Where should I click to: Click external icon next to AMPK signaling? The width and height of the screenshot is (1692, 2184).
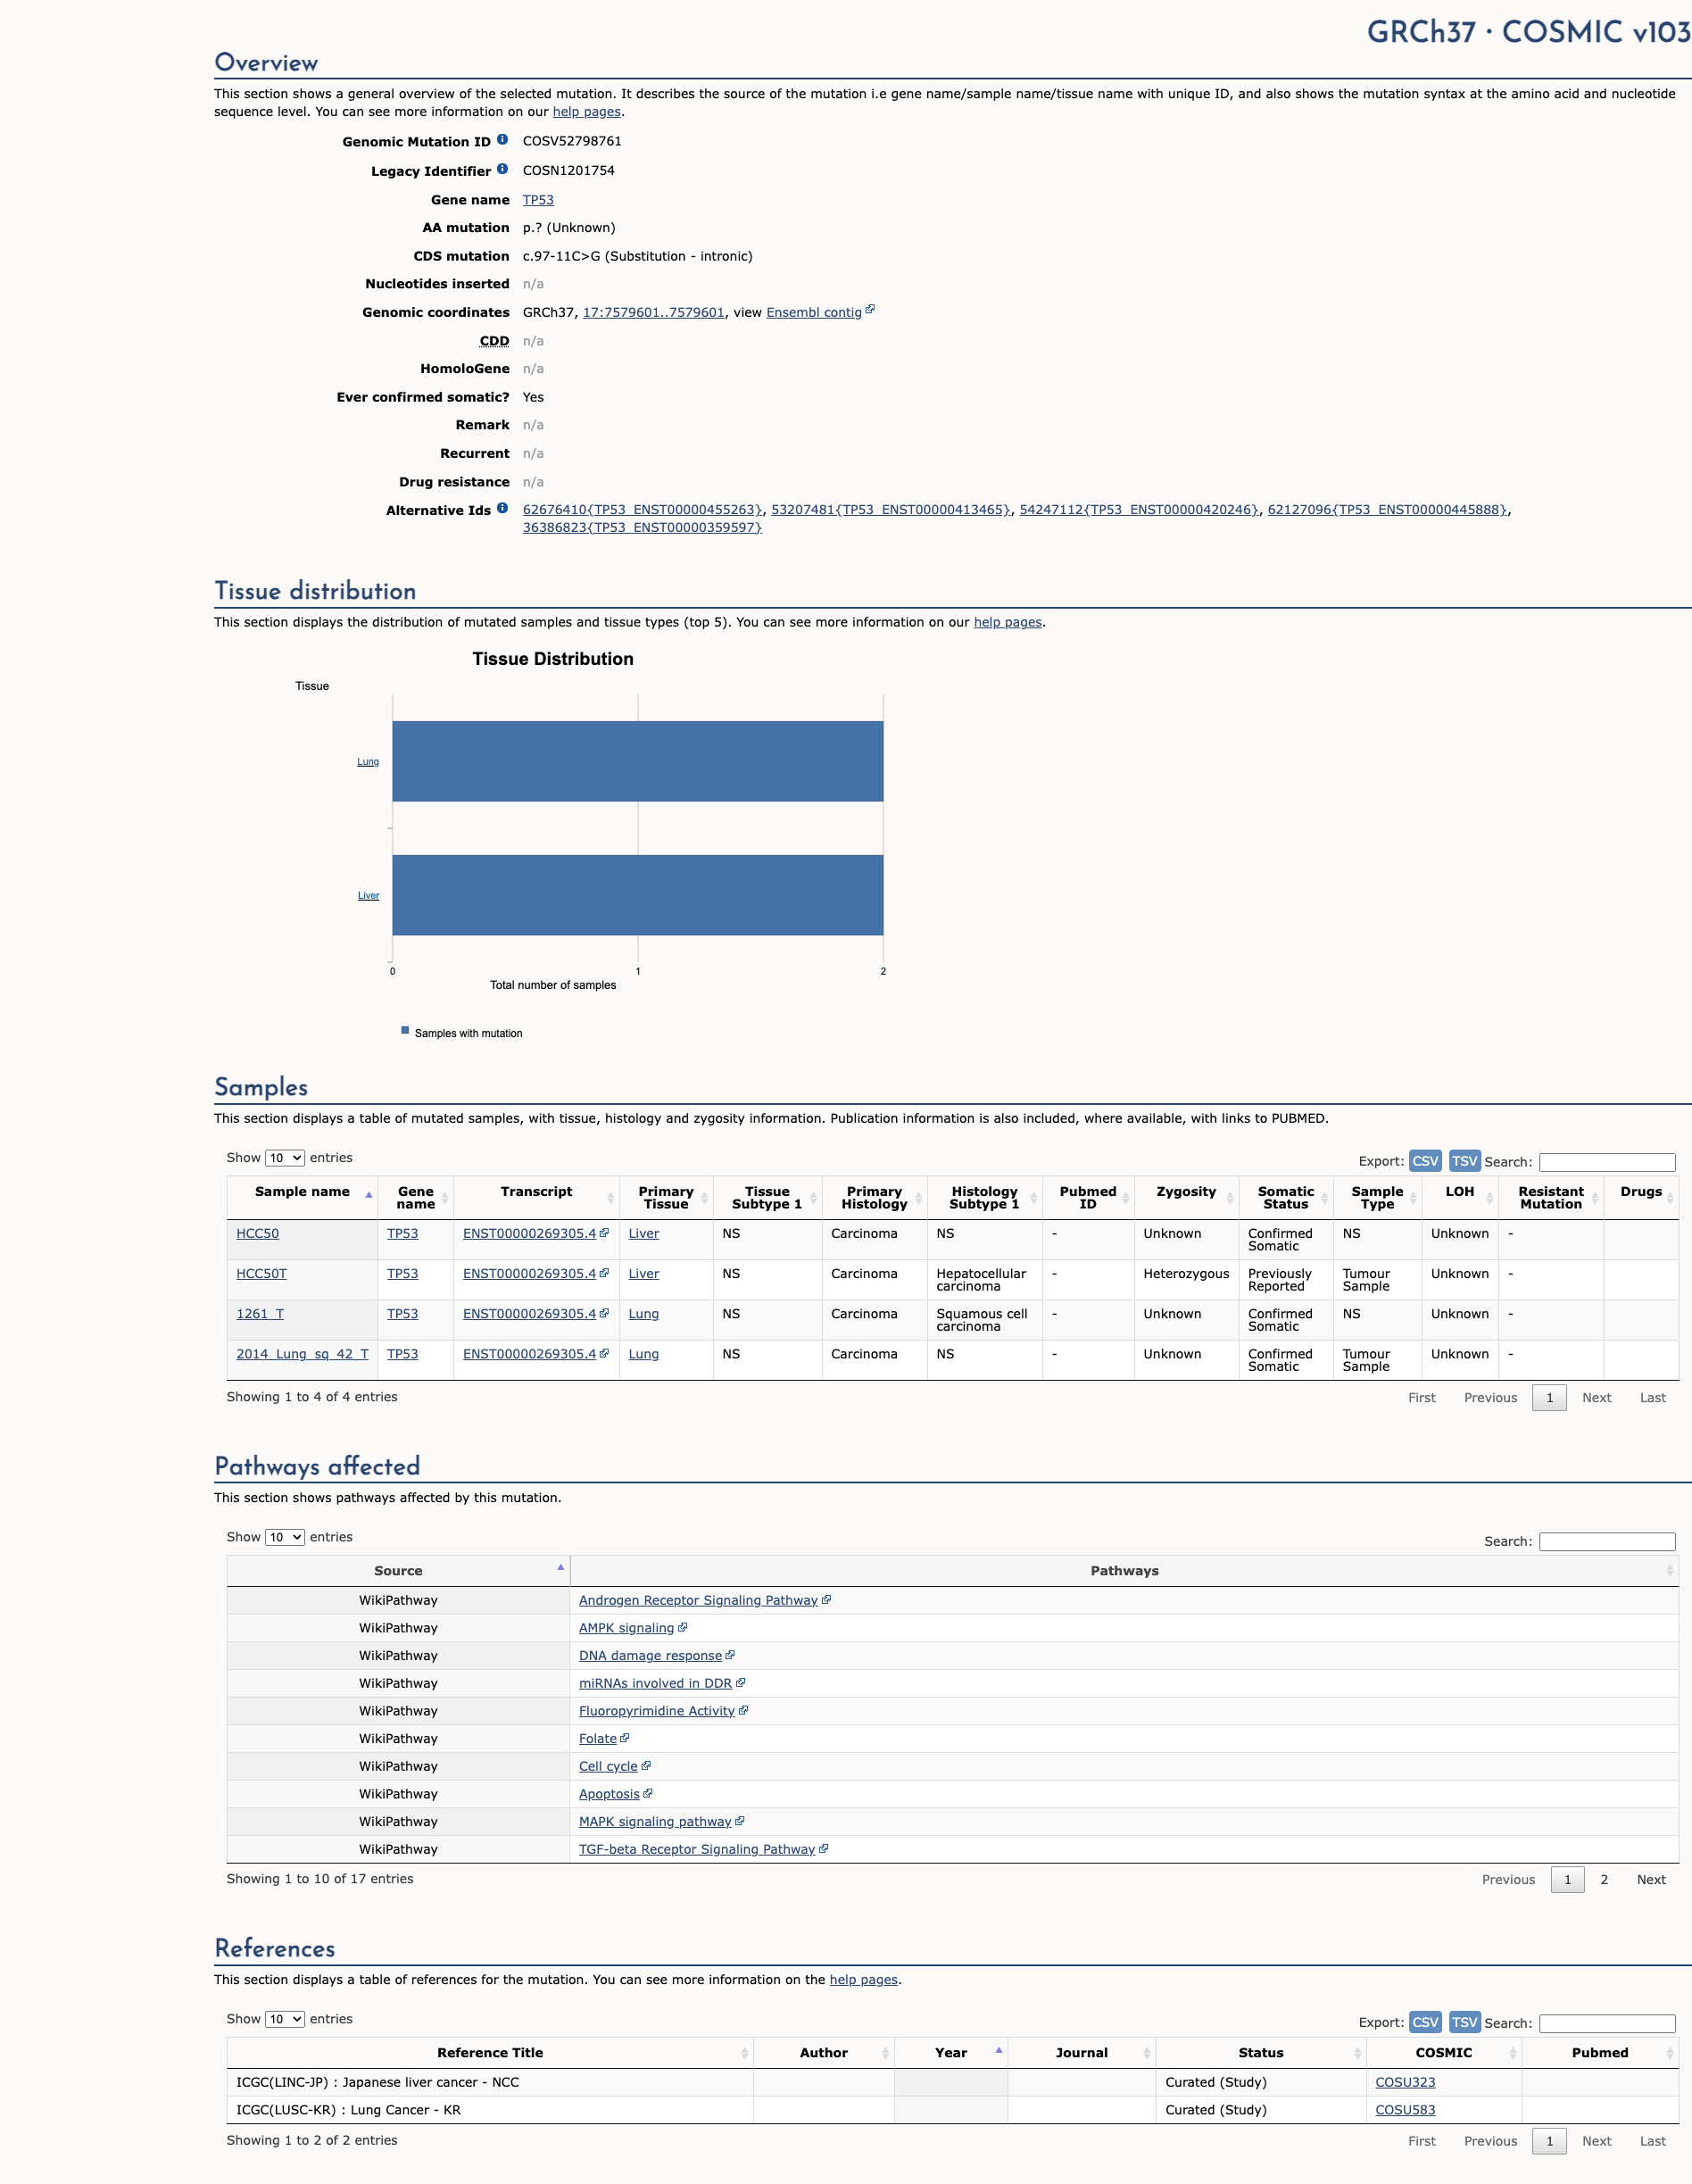coord(682,1627)
